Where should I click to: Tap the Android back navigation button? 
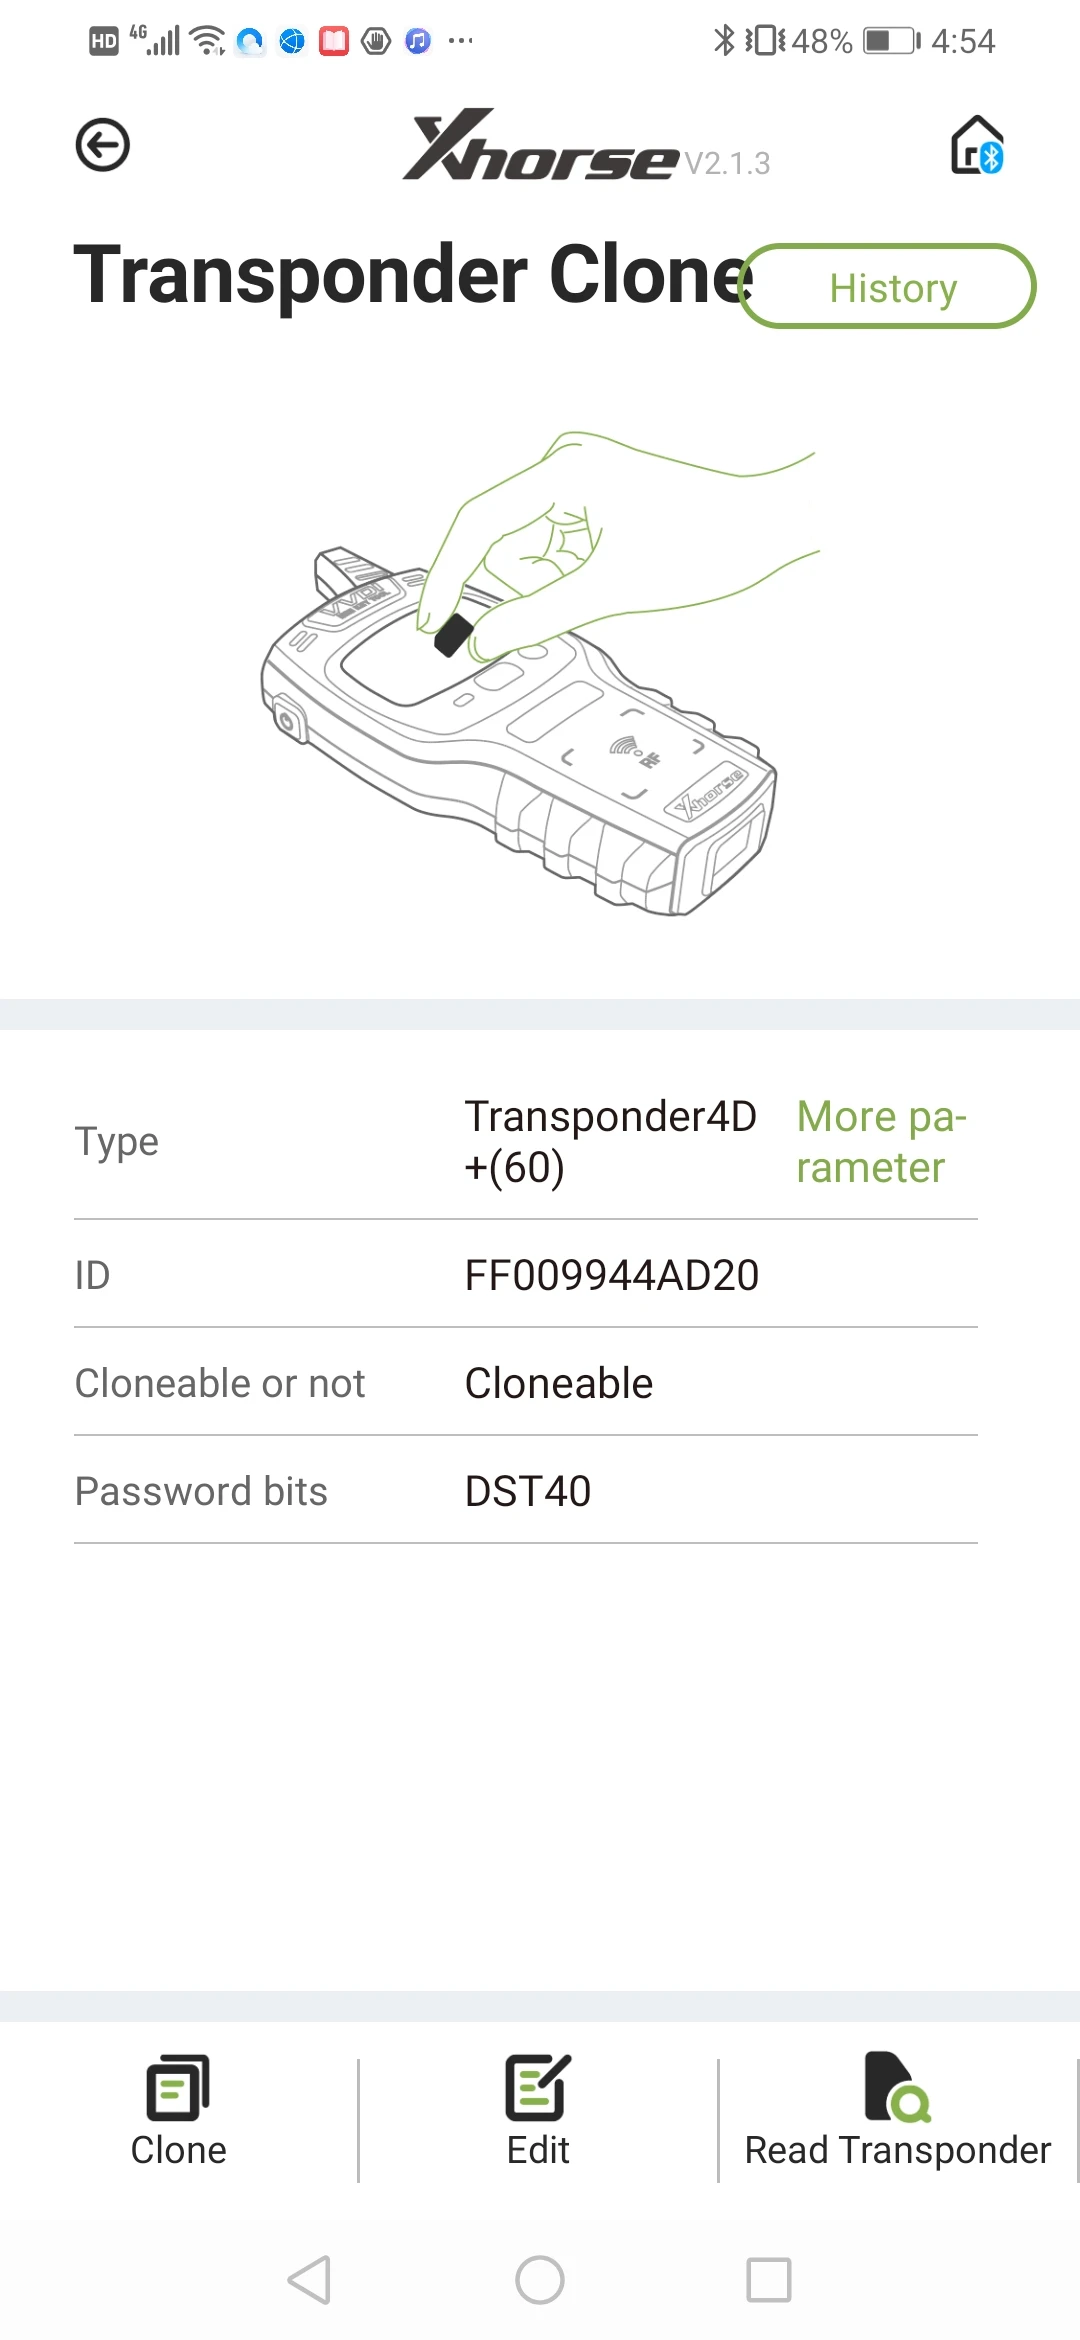pyautogui.click(x=309, y=2280)
